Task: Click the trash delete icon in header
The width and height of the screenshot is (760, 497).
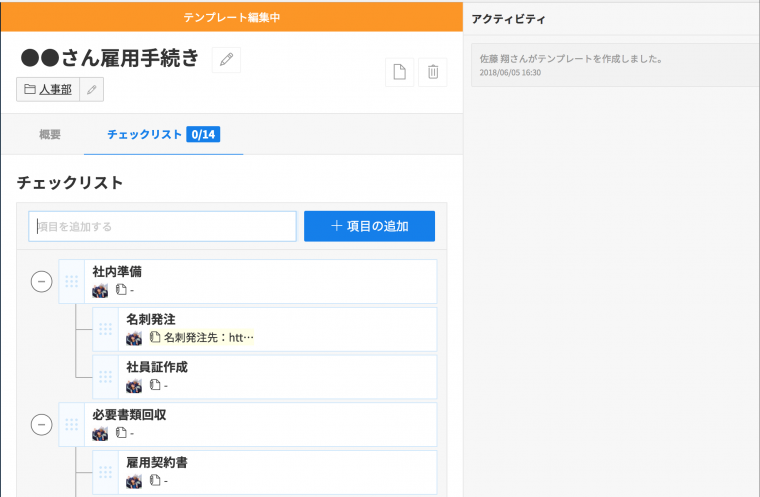Action: [432, 72]
